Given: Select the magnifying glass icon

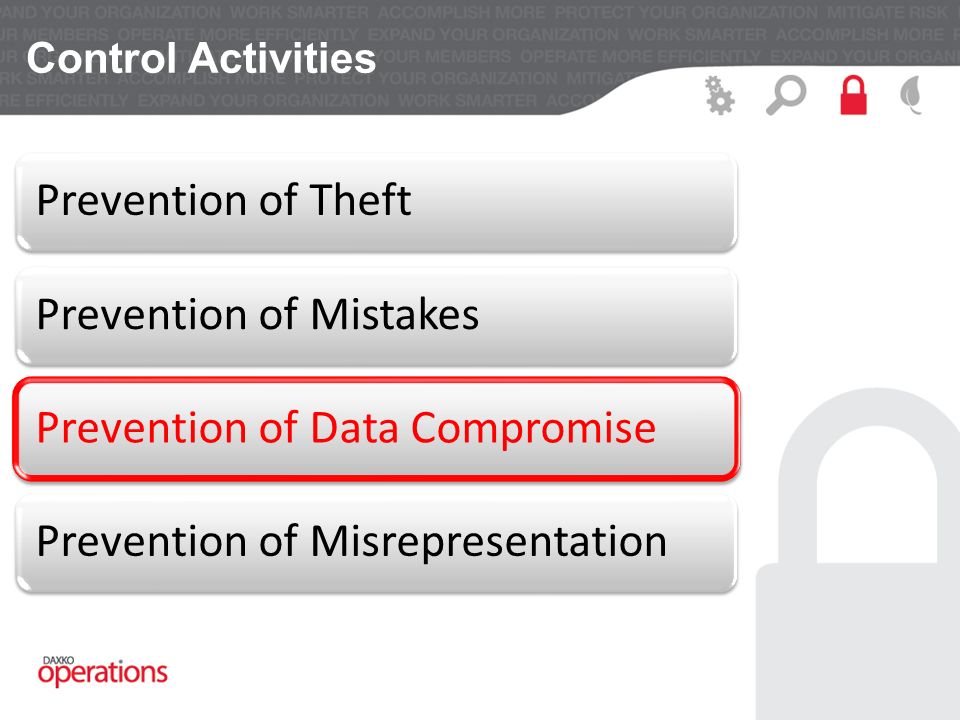Looking at the screenshot, I should 786,95.
